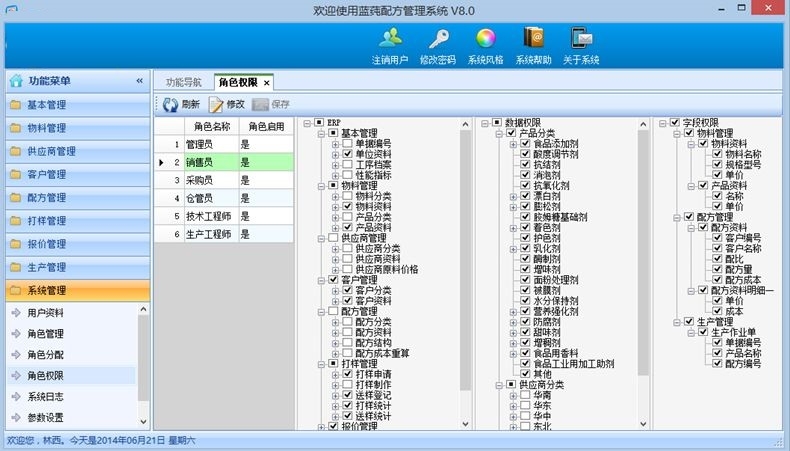Click the folder icon of 报价管理
The image size is (790, 451).
[x=16, y=244]
